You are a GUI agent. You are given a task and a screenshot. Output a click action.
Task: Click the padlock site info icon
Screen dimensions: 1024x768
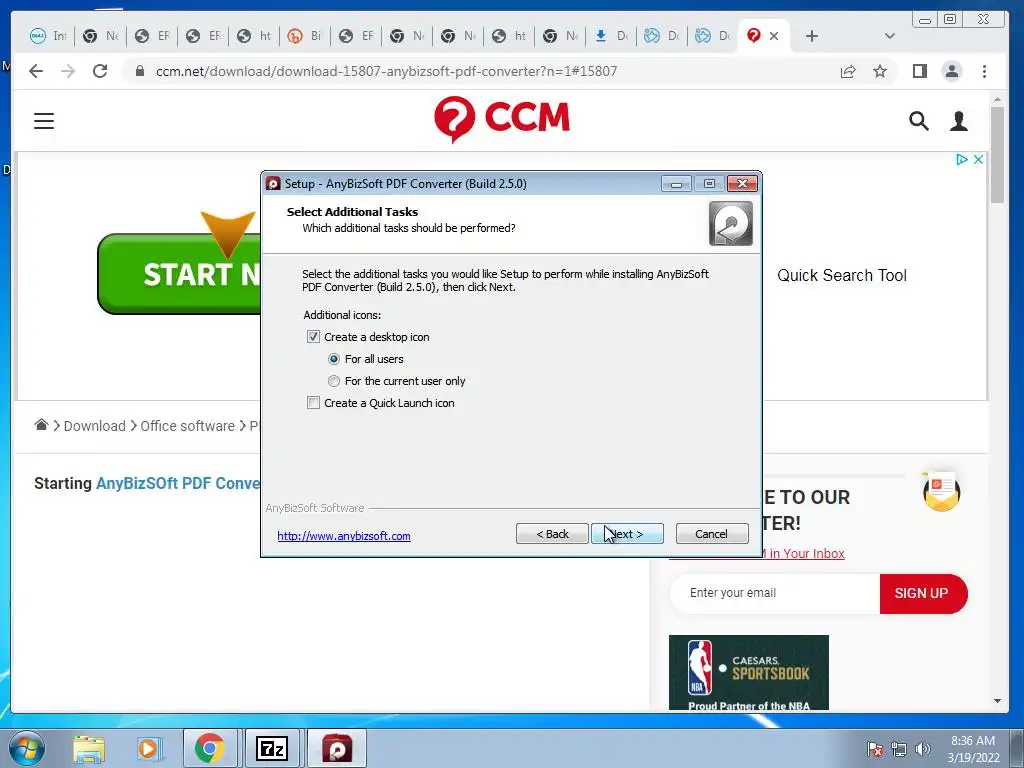139,71
